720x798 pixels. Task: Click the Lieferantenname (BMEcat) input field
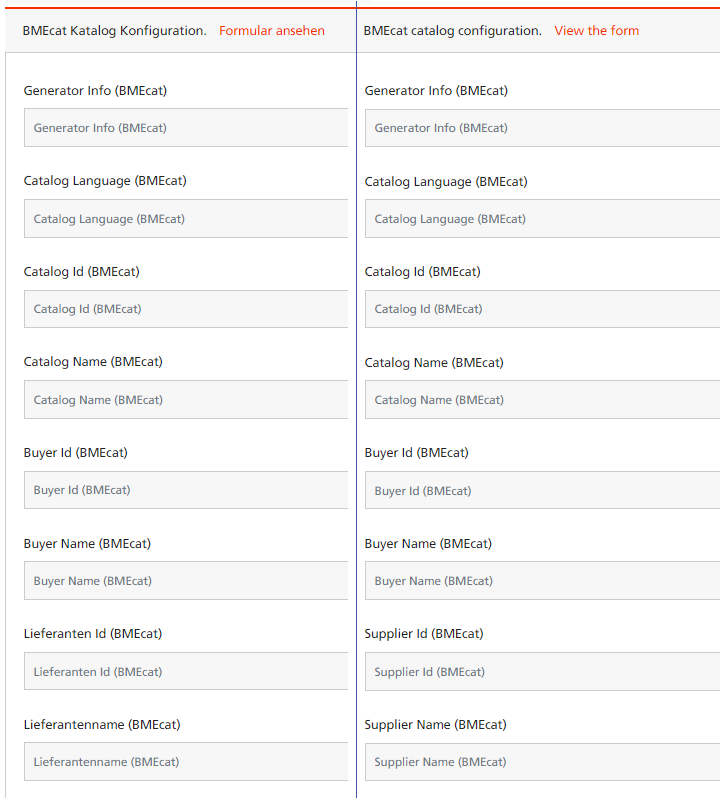coord(186,762)
